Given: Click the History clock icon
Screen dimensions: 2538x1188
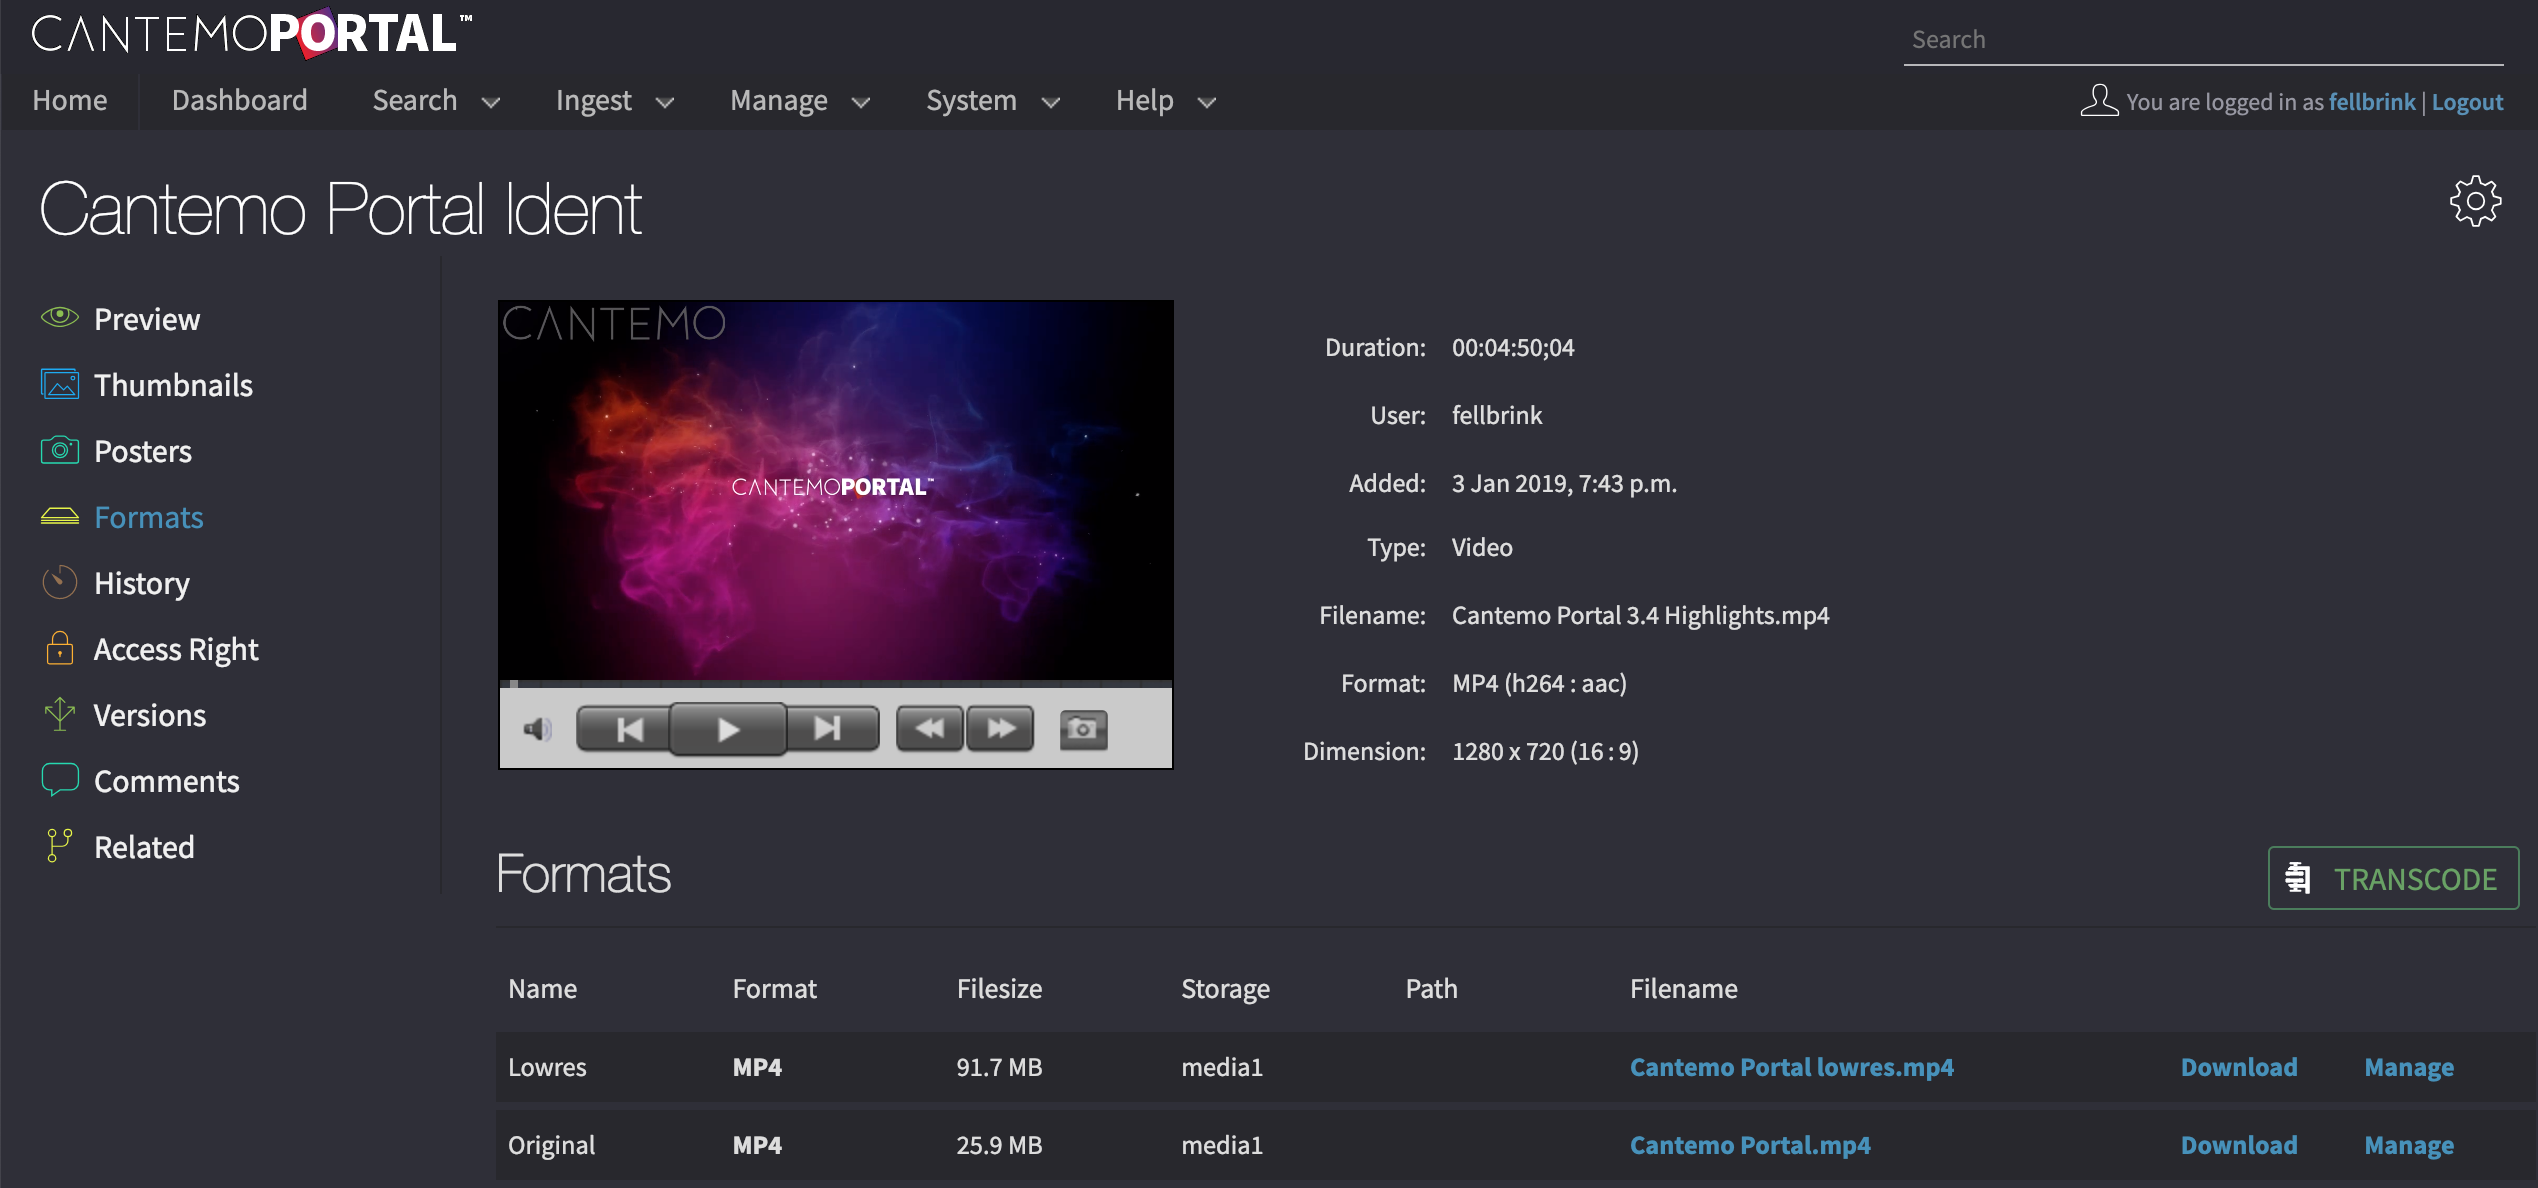Looking at the screenshot, I should pyautogui.click(x=60, y=582).
